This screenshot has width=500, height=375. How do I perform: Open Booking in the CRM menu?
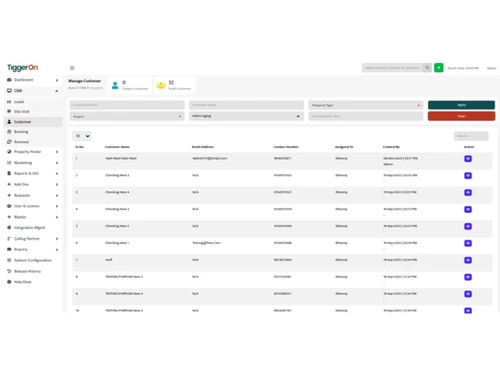click(21, 132)
